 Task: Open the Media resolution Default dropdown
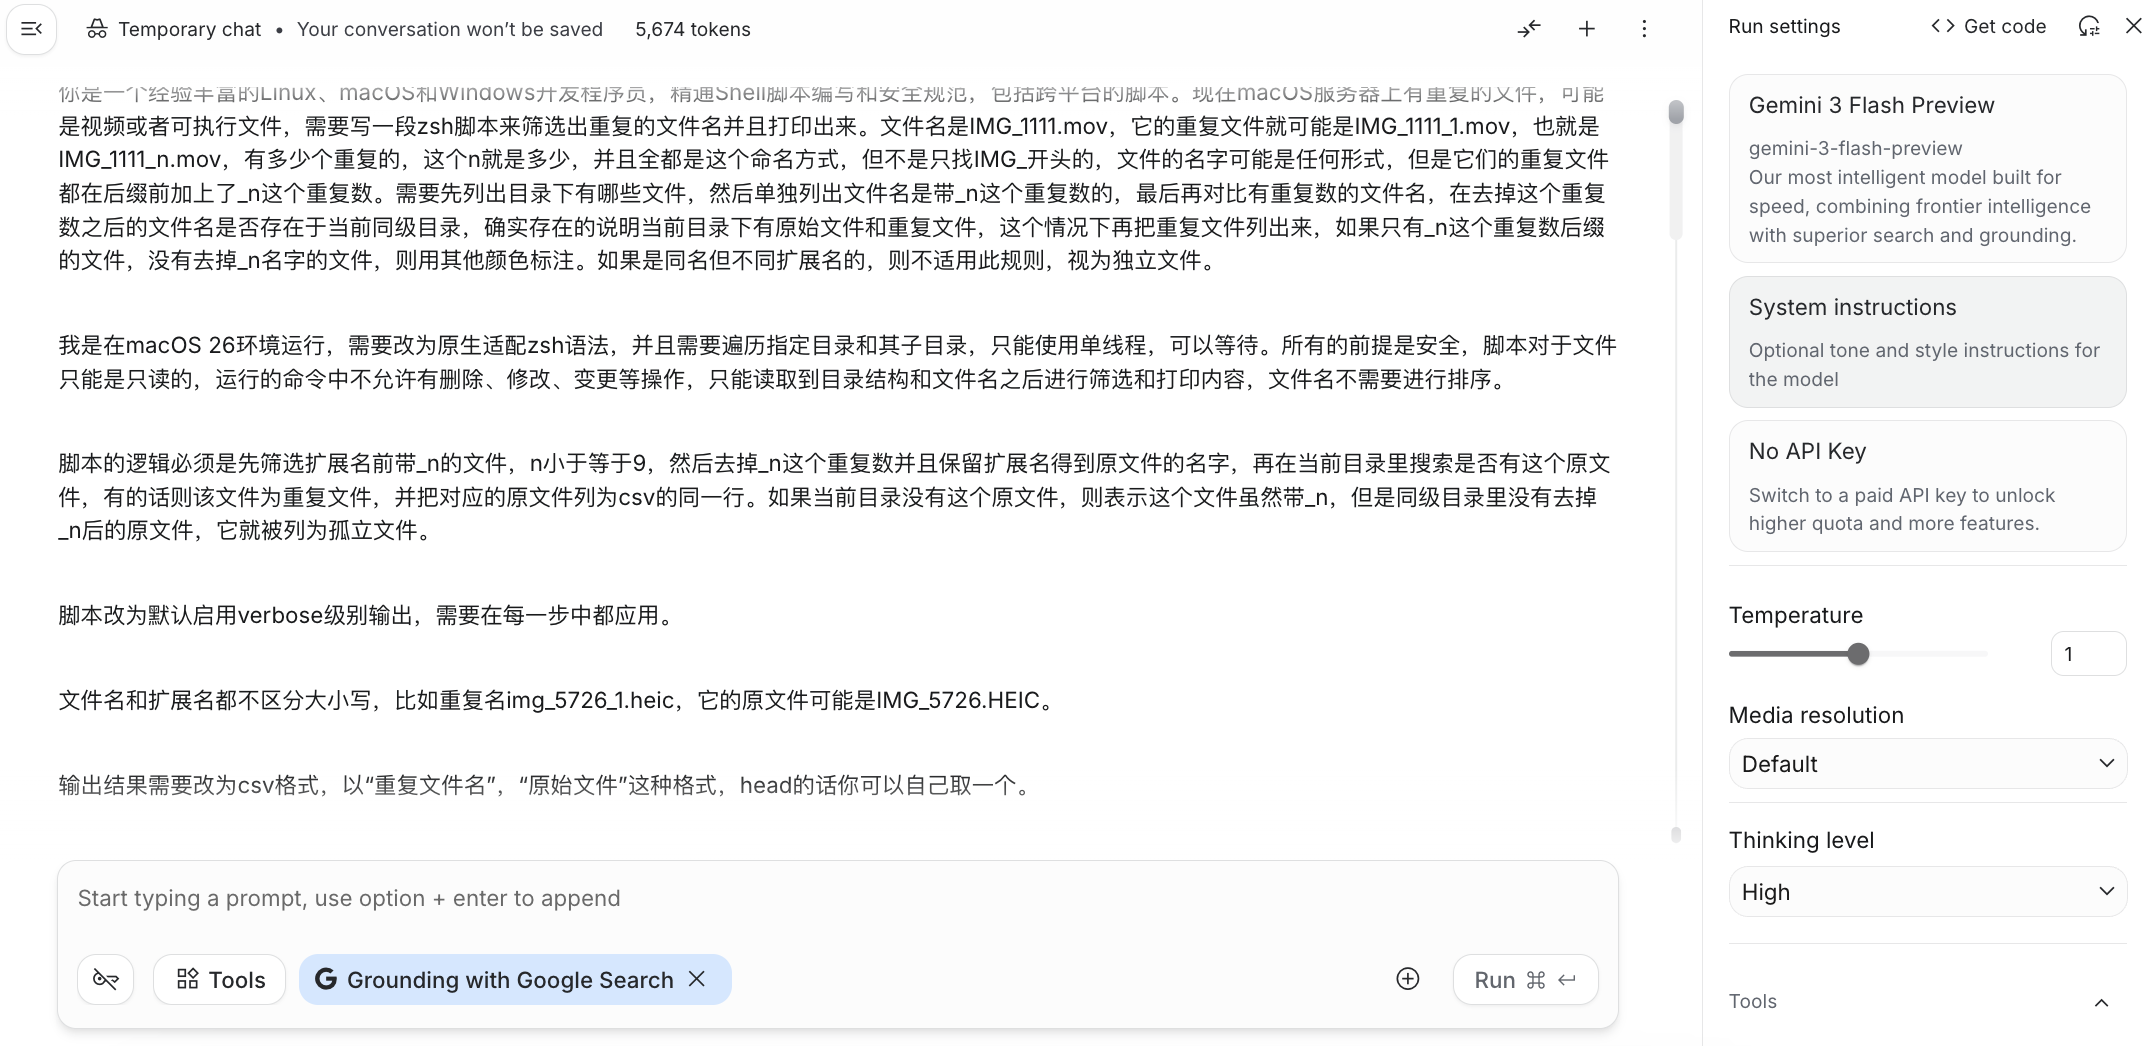tap(1927, 764)
